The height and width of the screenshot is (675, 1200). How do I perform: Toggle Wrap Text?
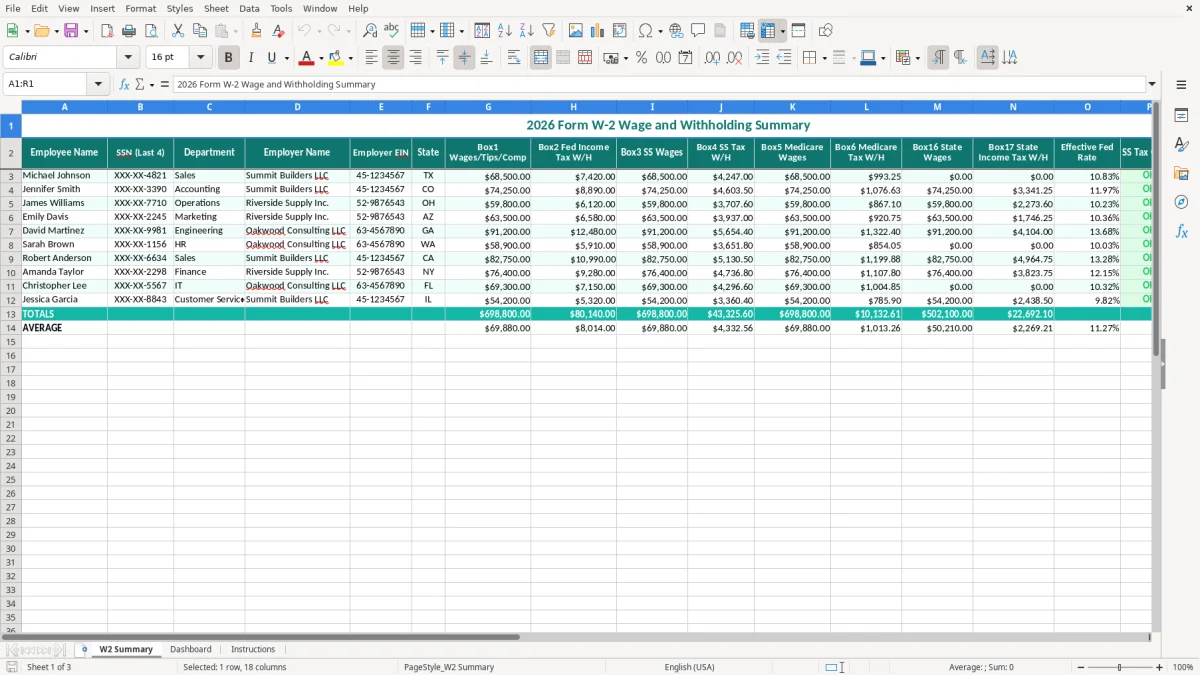click(x=514, y=58)
